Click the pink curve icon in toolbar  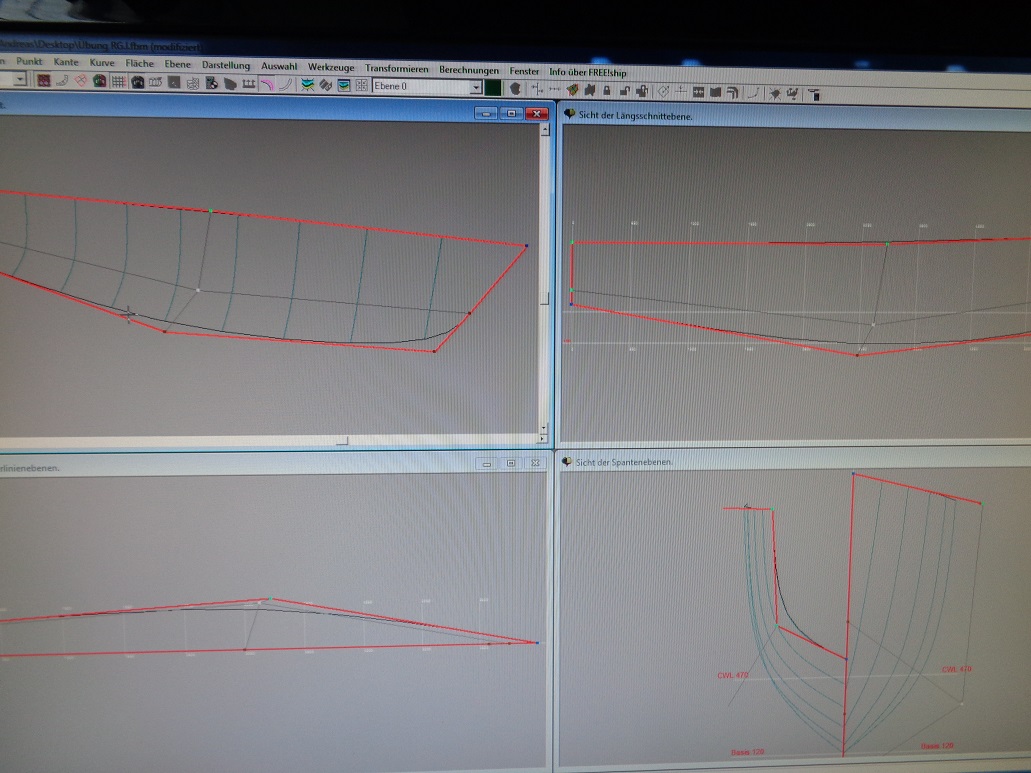coord(267,86)
